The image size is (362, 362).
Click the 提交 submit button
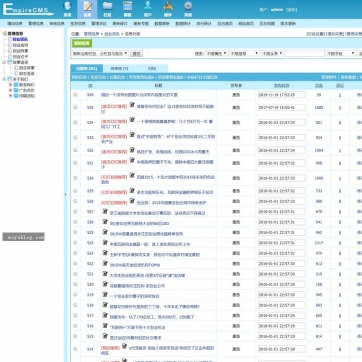[136, 53]
